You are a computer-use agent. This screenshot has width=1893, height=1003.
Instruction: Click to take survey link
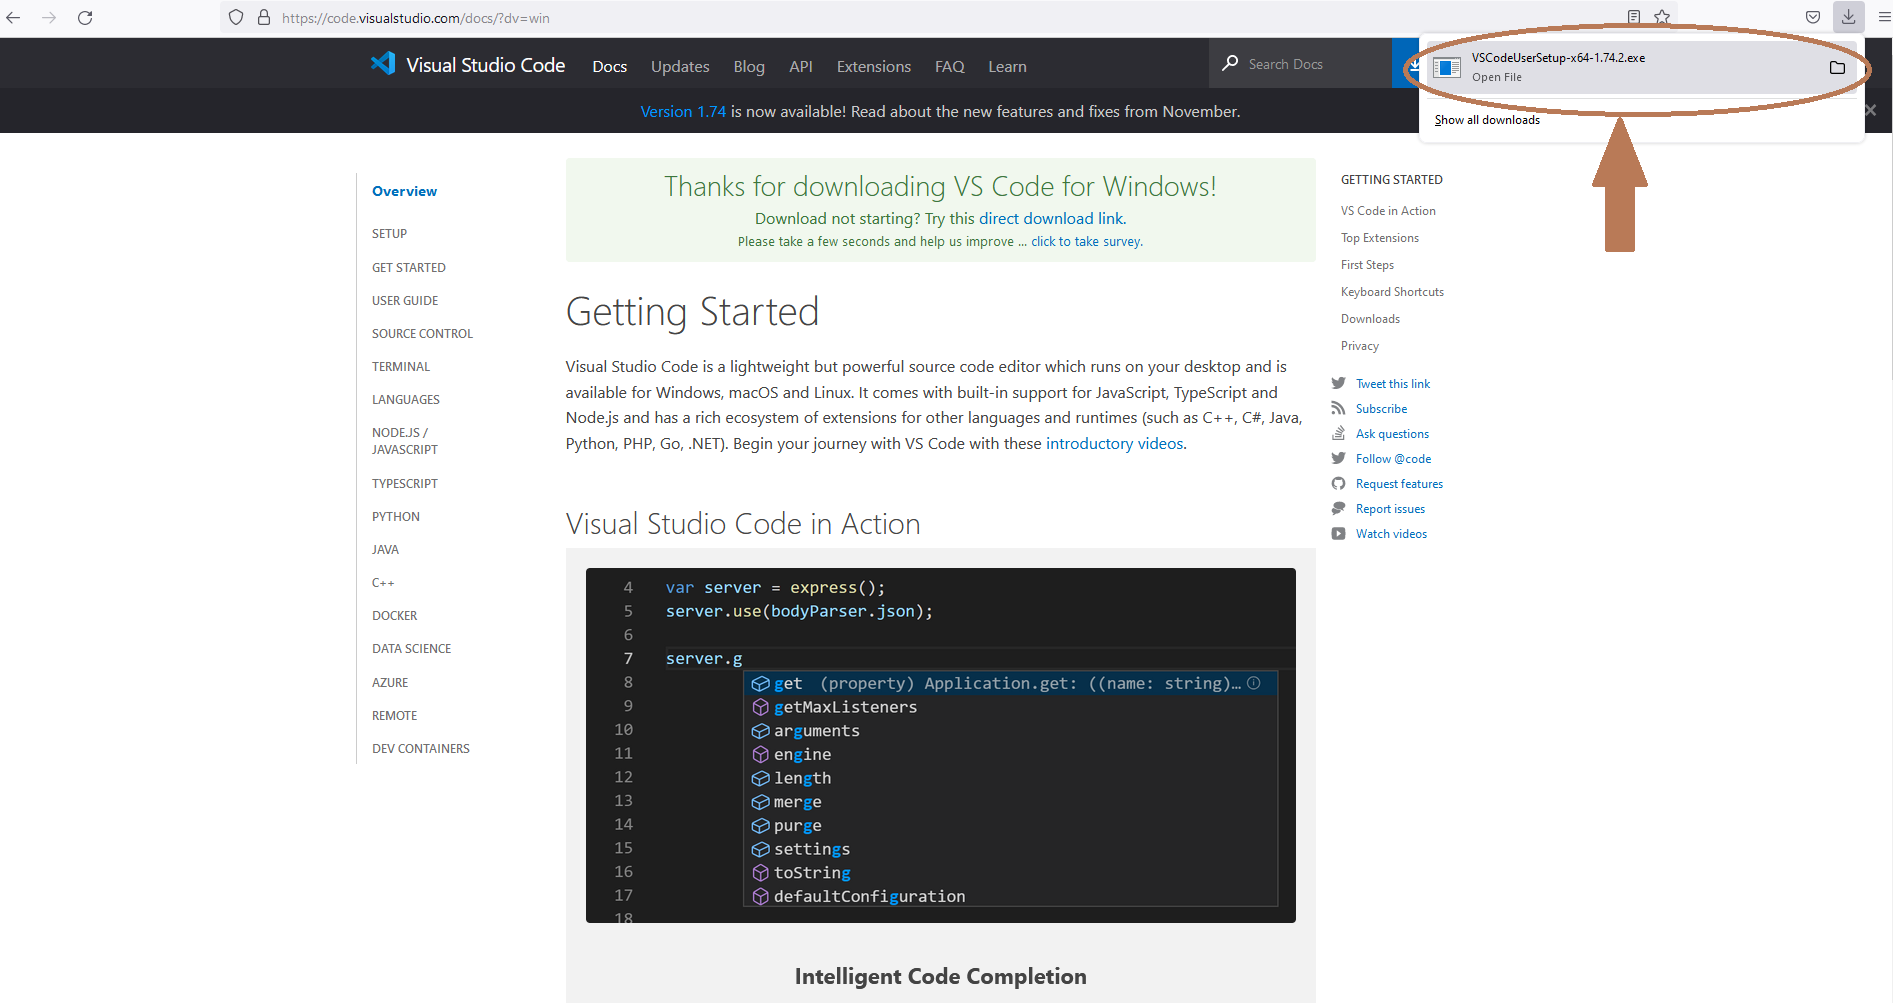[x=1086, y=242]
